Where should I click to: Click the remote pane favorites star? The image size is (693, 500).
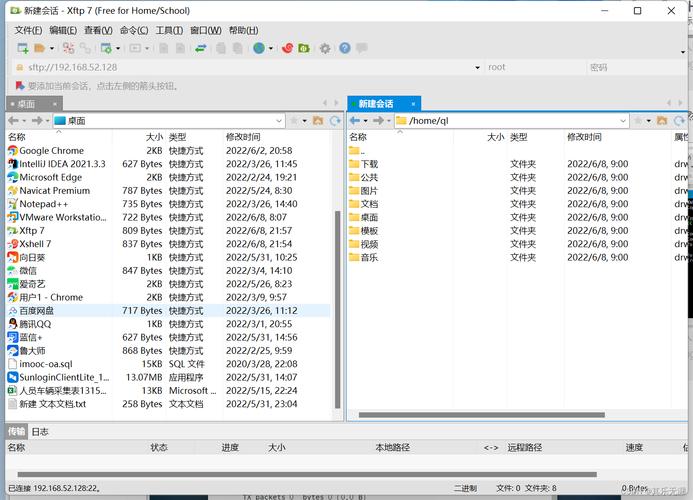tap(638, 120)
